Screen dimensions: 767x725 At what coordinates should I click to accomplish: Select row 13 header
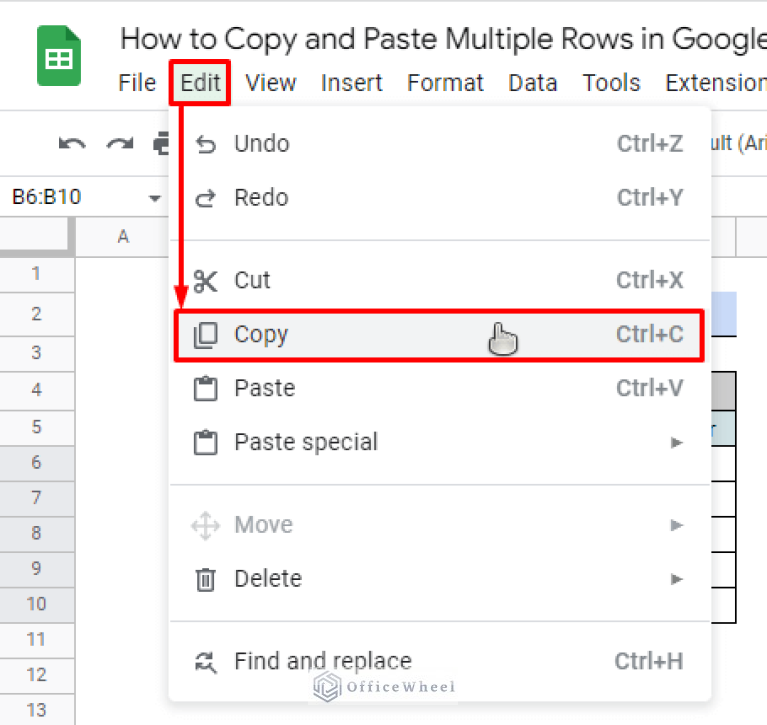(x=36, y=710)
